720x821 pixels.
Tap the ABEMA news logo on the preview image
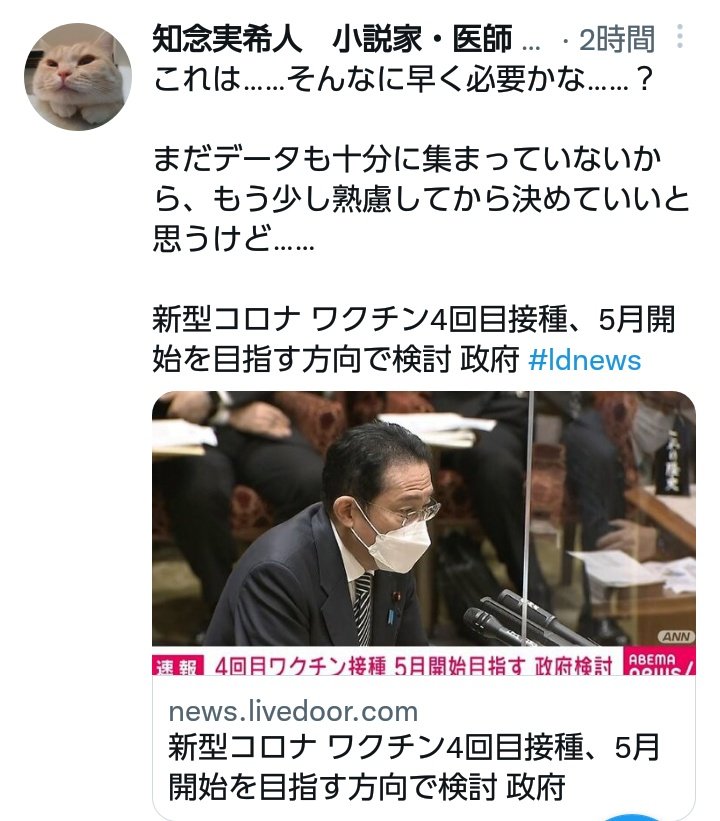point(660,662)
